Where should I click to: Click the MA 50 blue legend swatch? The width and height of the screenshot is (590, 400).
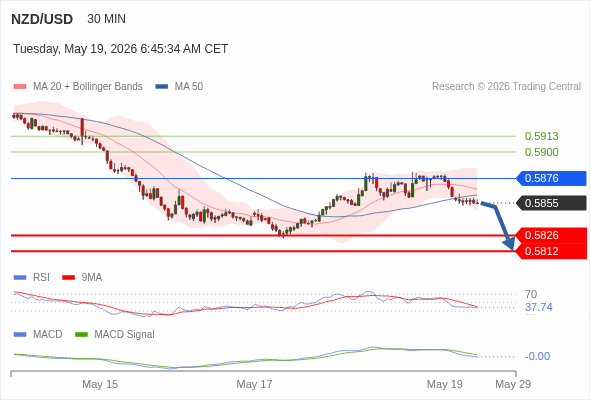[x=161, y=87]
